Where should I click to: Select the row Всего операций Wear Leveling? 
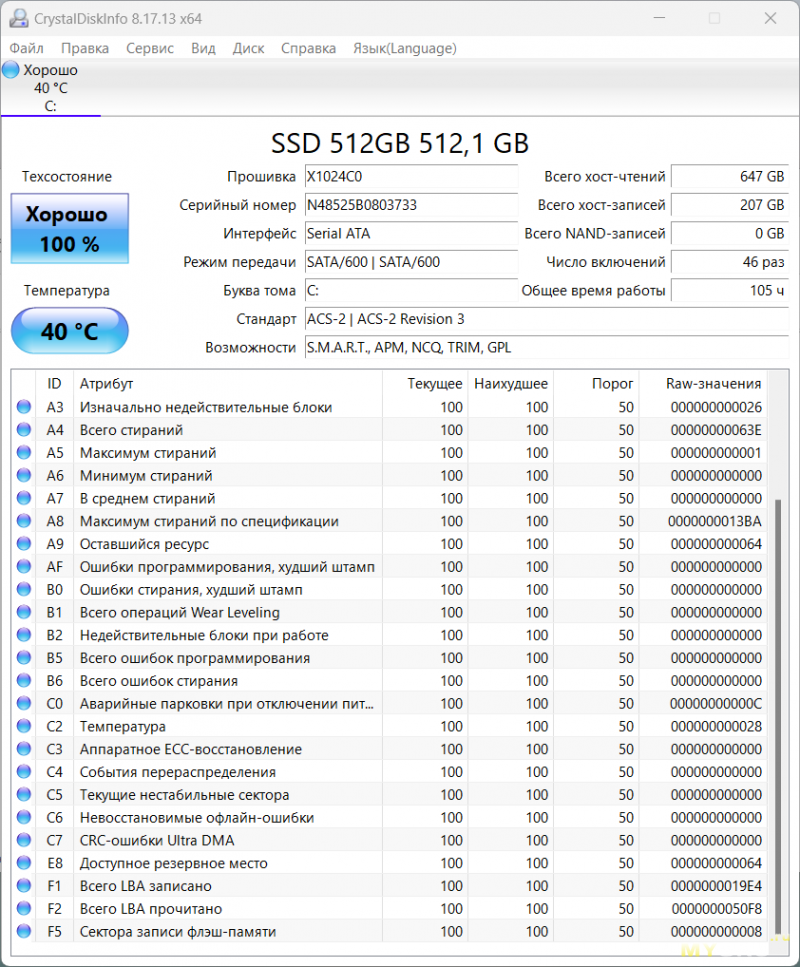point(389,612)
